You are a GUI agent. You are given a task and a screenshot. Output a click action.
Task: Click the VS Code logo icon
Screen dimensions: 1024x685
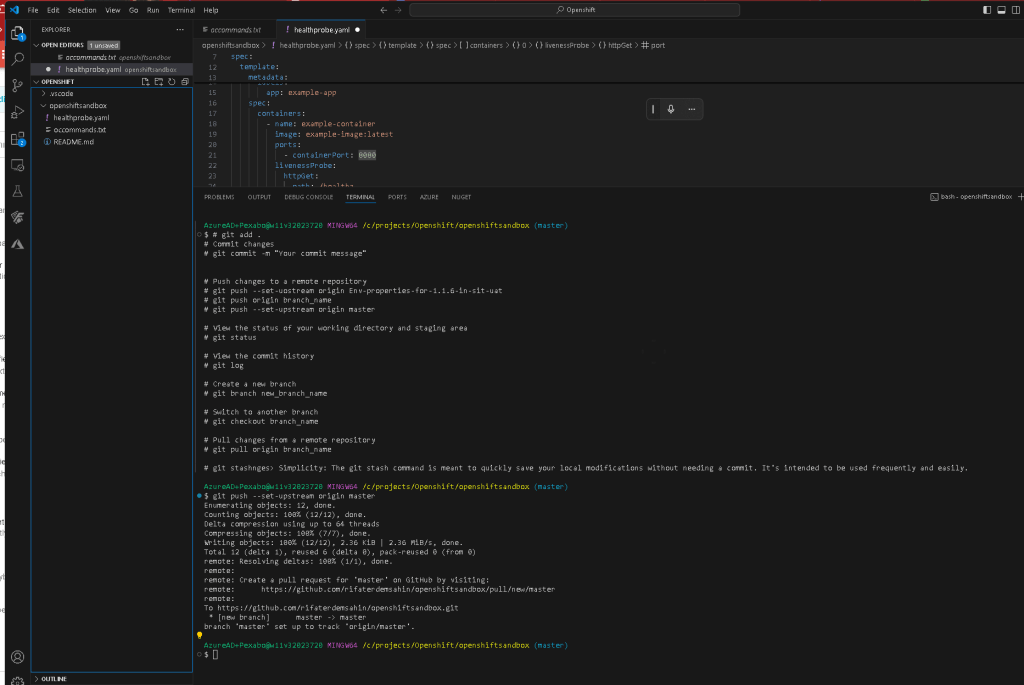pos(14,10)
